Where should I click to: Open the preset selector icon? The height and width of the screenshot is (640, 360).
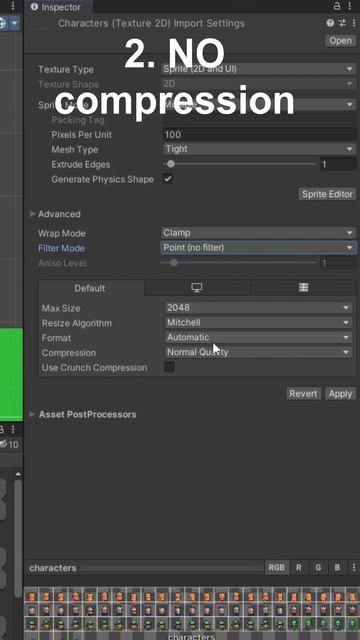(342, 23)
